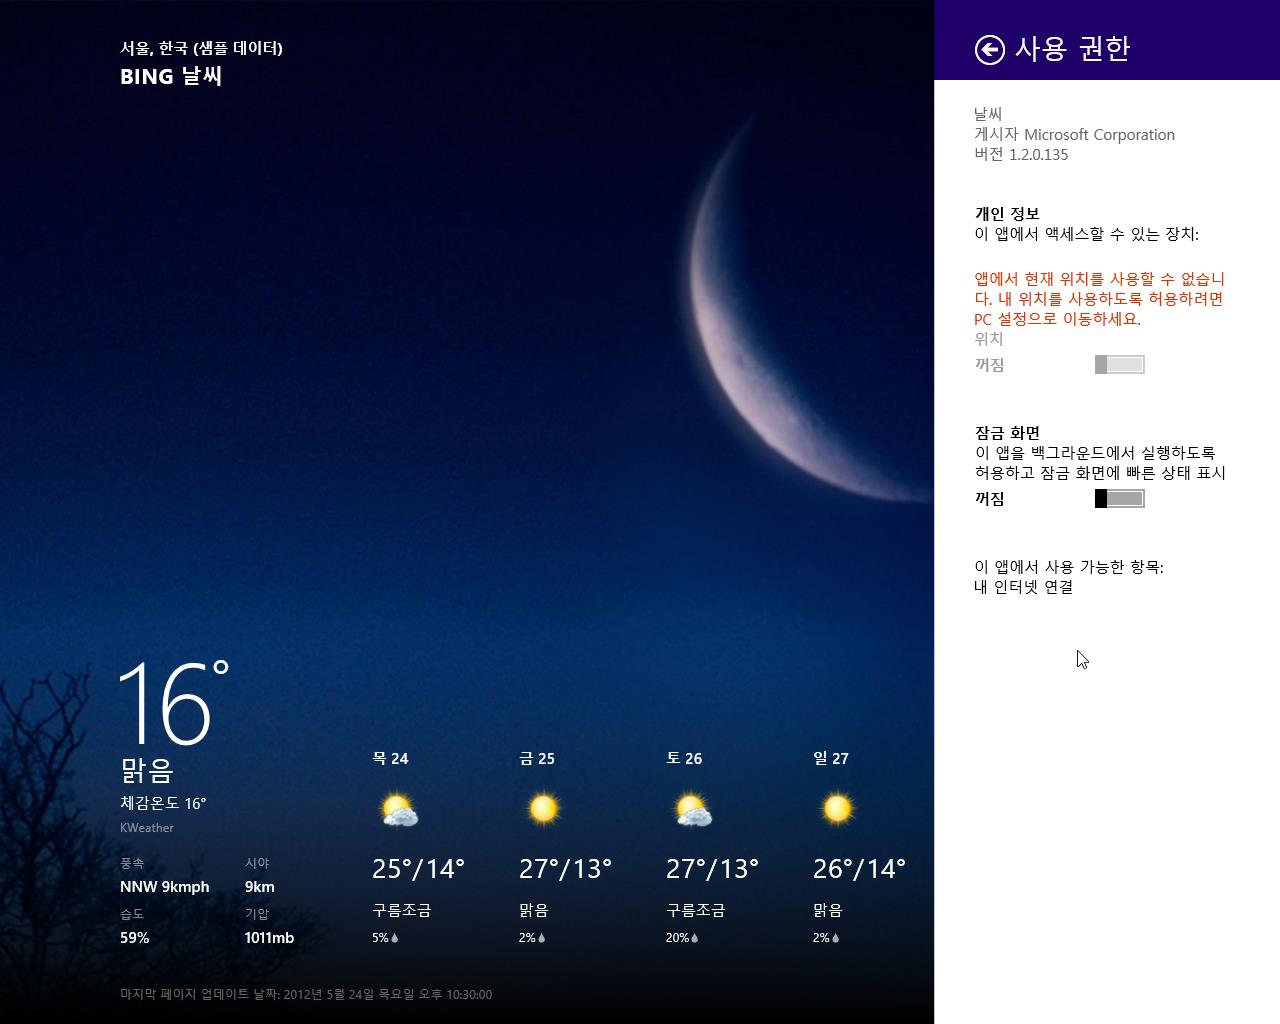Select the 금 25 sunny icon
The height and width of the screenshot is (1024, 1280).
(543, 808)
